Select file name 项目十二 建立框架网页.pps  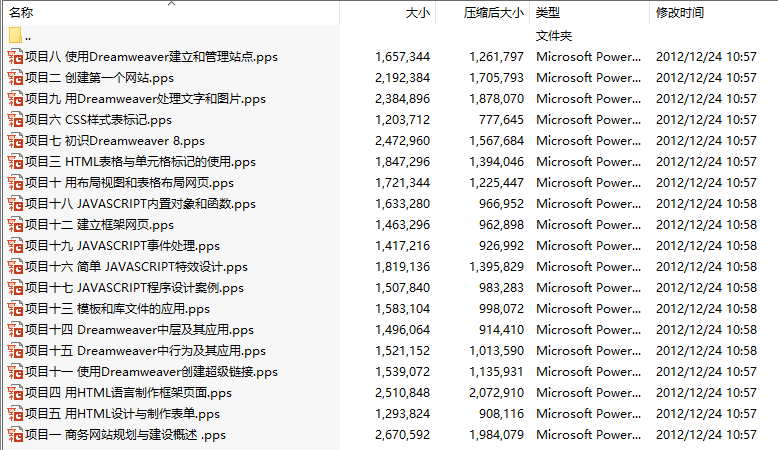(99, 225)
